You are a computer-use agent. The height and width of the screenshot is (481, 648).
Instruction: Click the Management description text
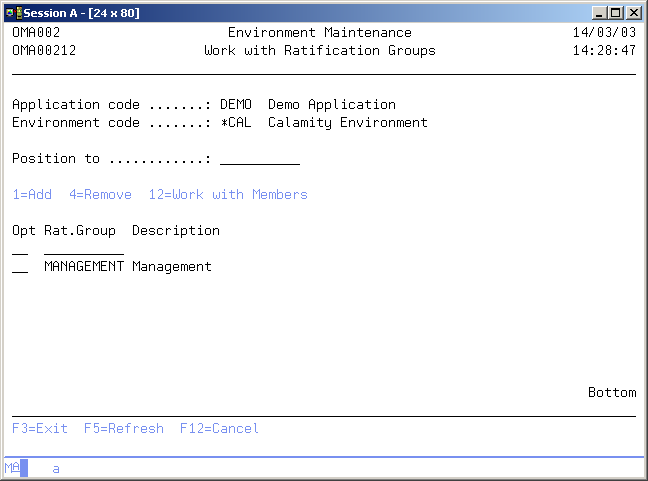click(171, 267)
